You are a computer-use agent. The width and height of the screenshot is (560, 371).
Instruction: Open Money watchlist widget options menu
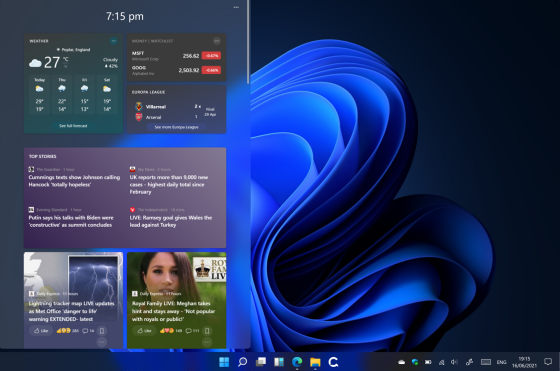(x=217, y=41)
